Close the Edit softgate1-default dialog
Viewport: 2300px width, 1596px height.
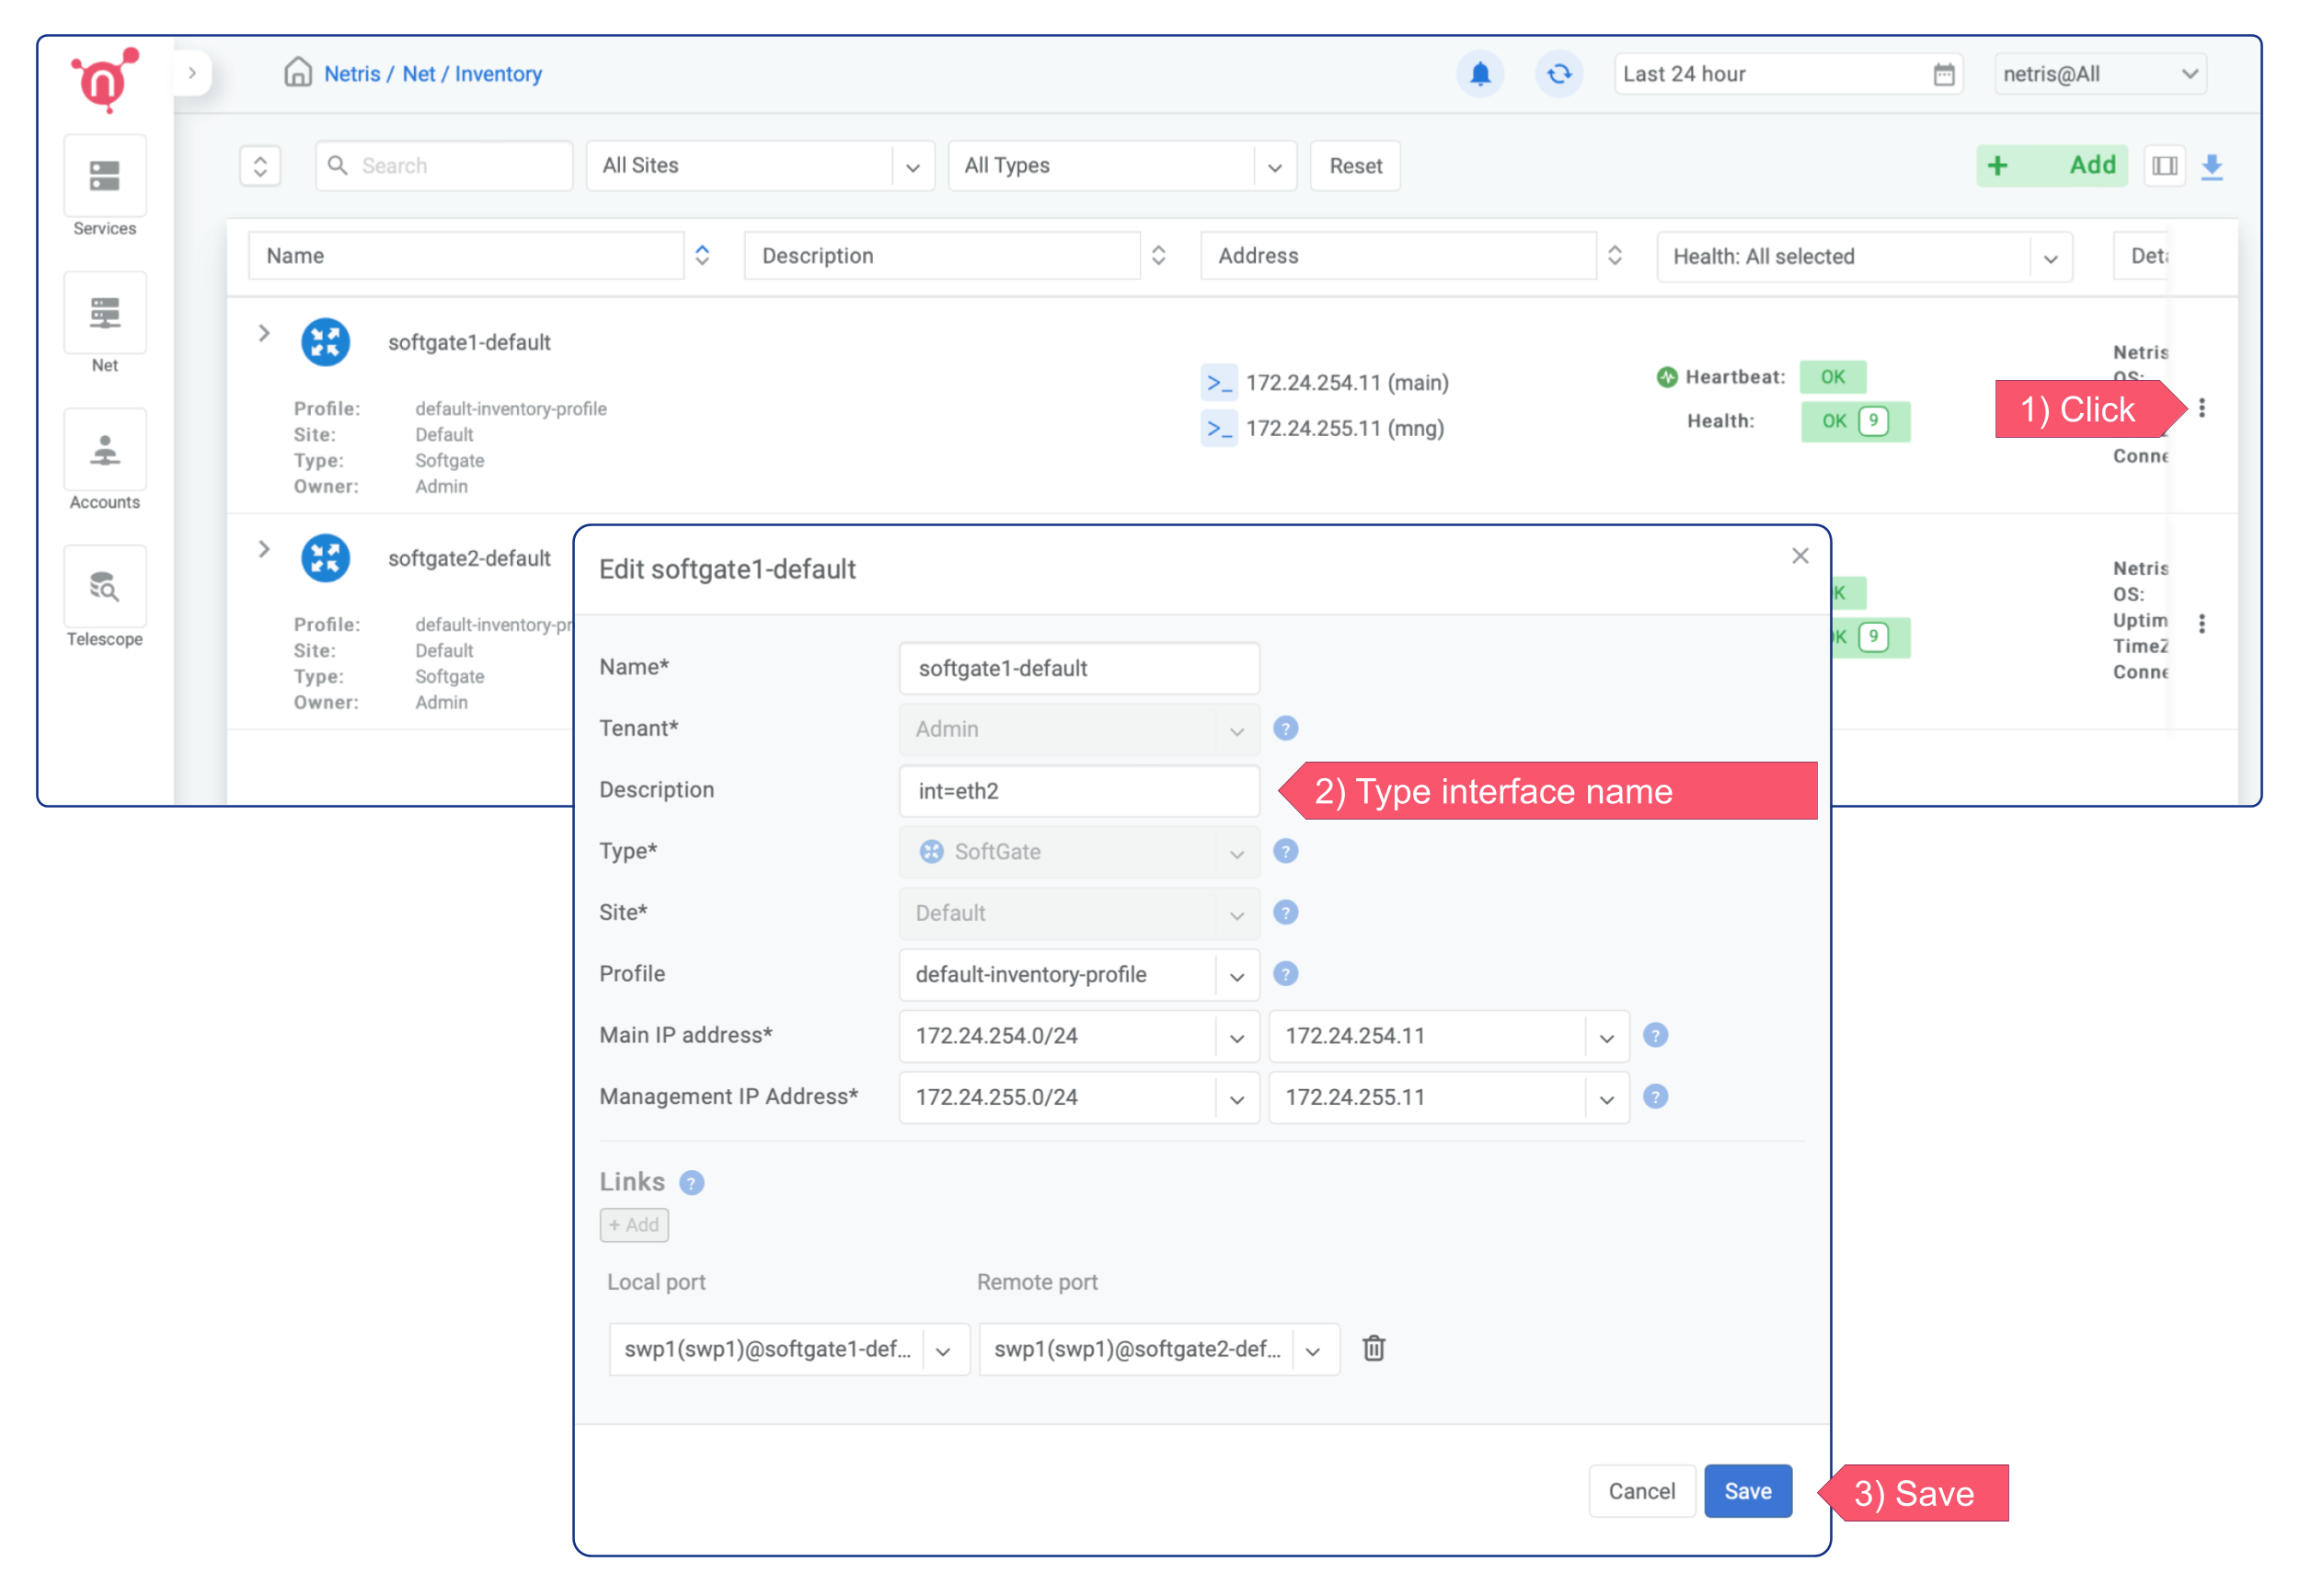1799,556
